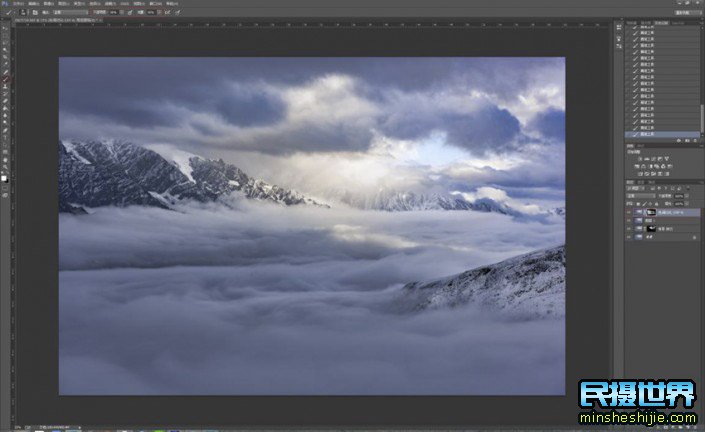
Task: Select the Eyedropper tool
Action: [6, 63]
